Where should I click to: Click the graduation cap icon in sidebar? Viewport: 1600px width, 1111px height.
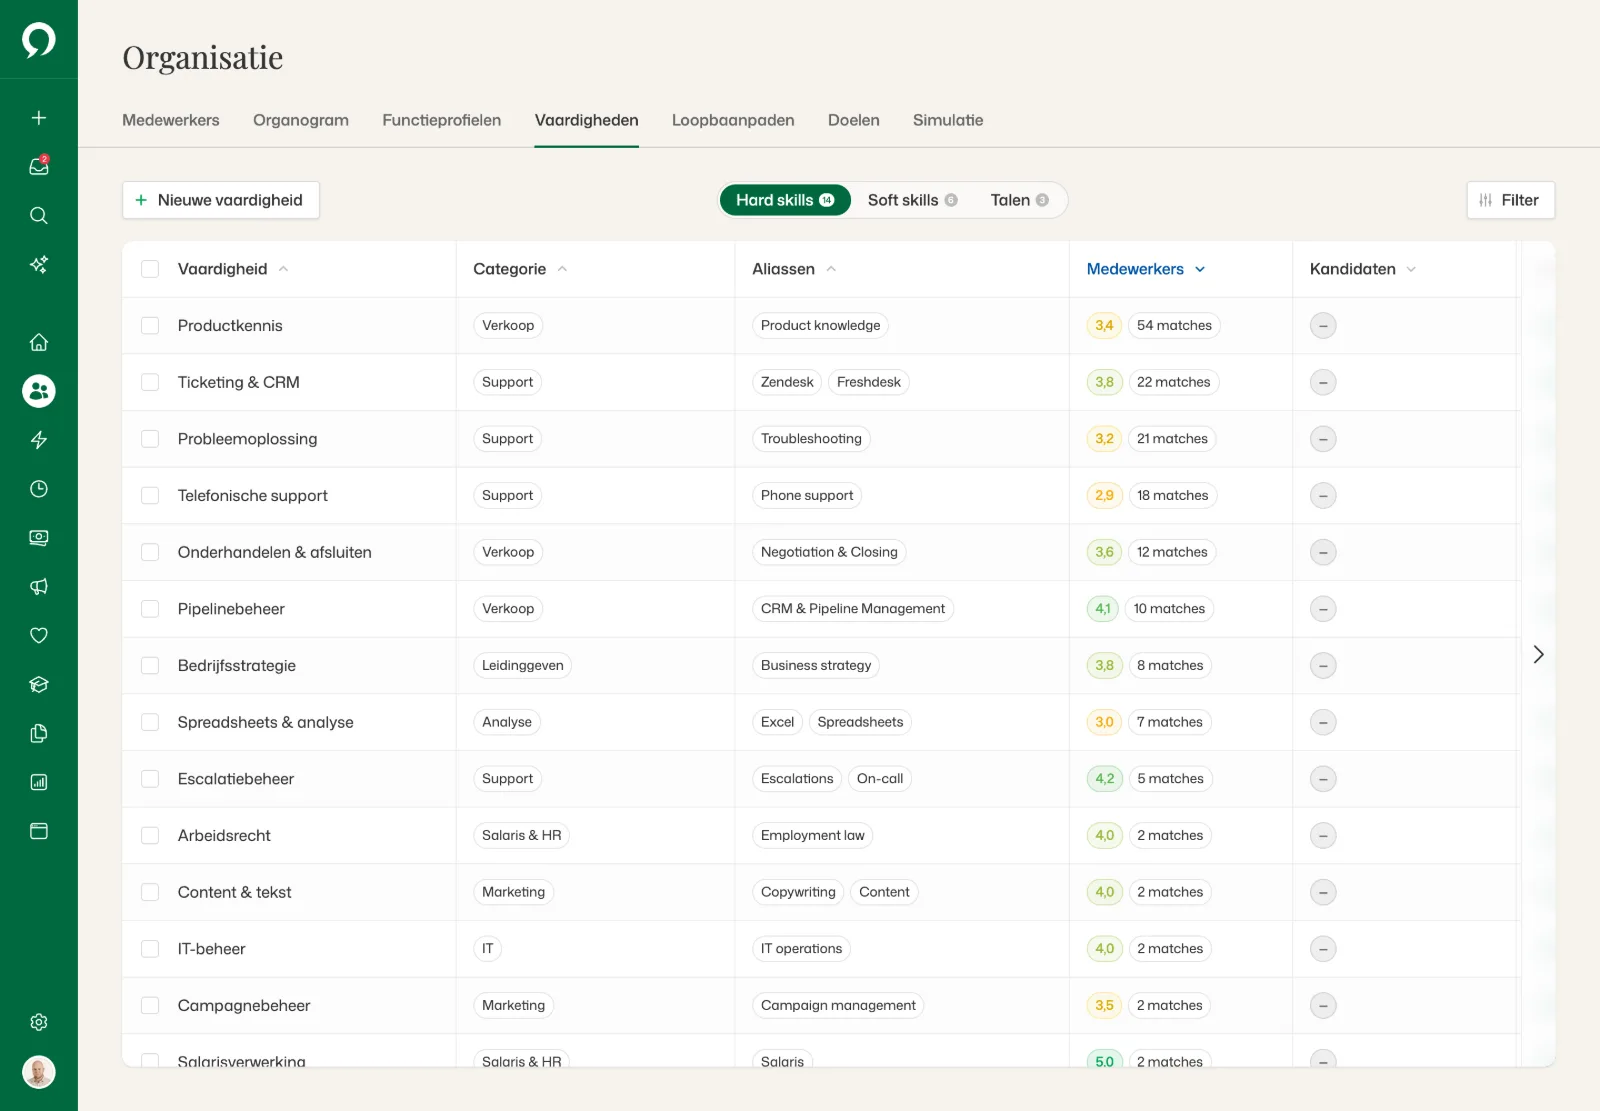[x=39, y=685]
